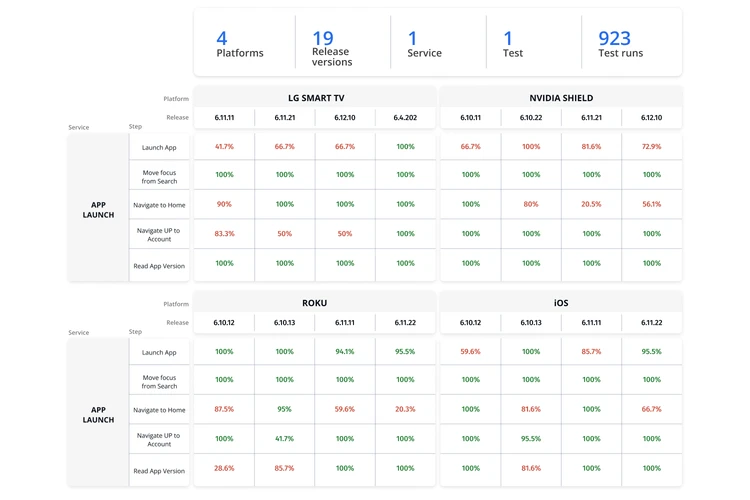Click 80% Navigate to Home cell under NVIDIA 6.10.22
The height and width of the screenshot is (500, 750).
[x=531, y=204]
